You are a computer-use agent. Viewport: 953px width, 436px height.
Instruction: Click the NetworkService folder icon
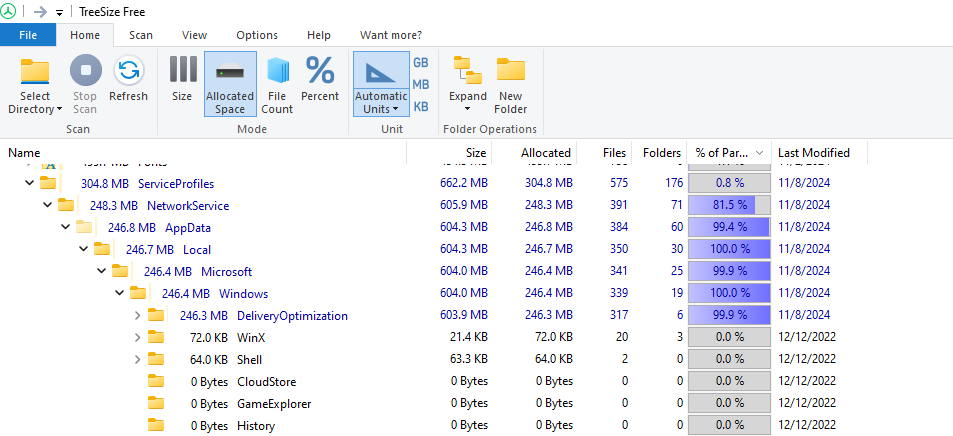coord(66,204)
